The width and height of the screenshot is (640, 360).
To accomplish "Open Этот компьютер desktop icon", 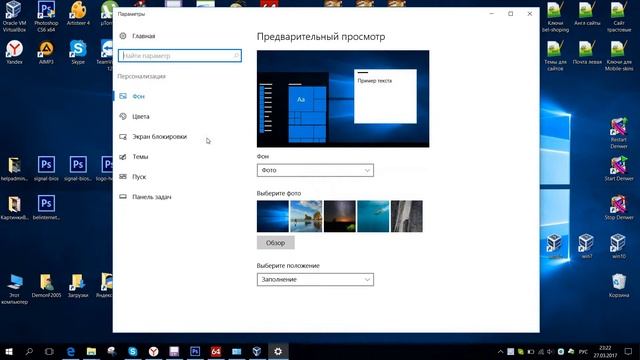I will point(14,289).
